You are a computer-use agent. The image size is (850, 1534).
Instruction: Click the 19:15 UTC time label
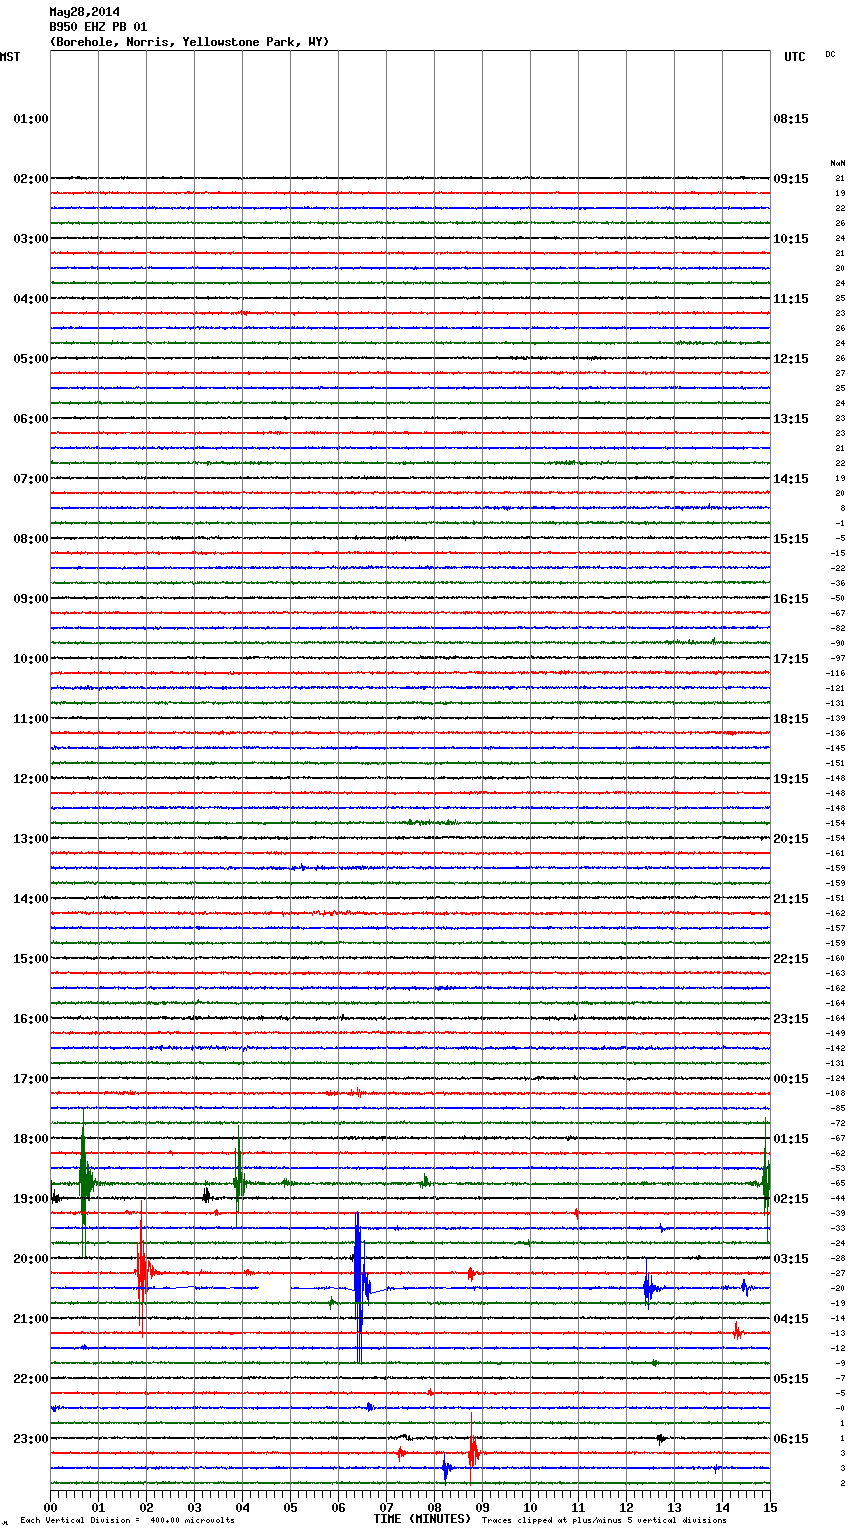(791, 779)
